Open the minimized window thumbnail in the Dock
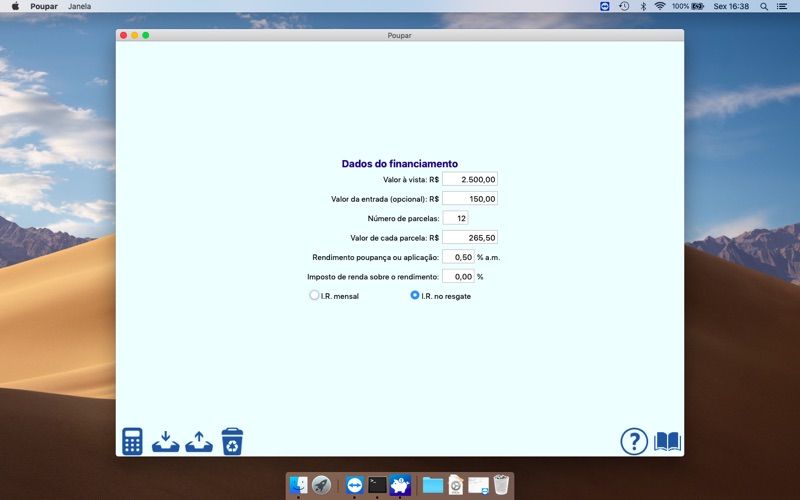 pyautogui.click(x=479, y=485)
